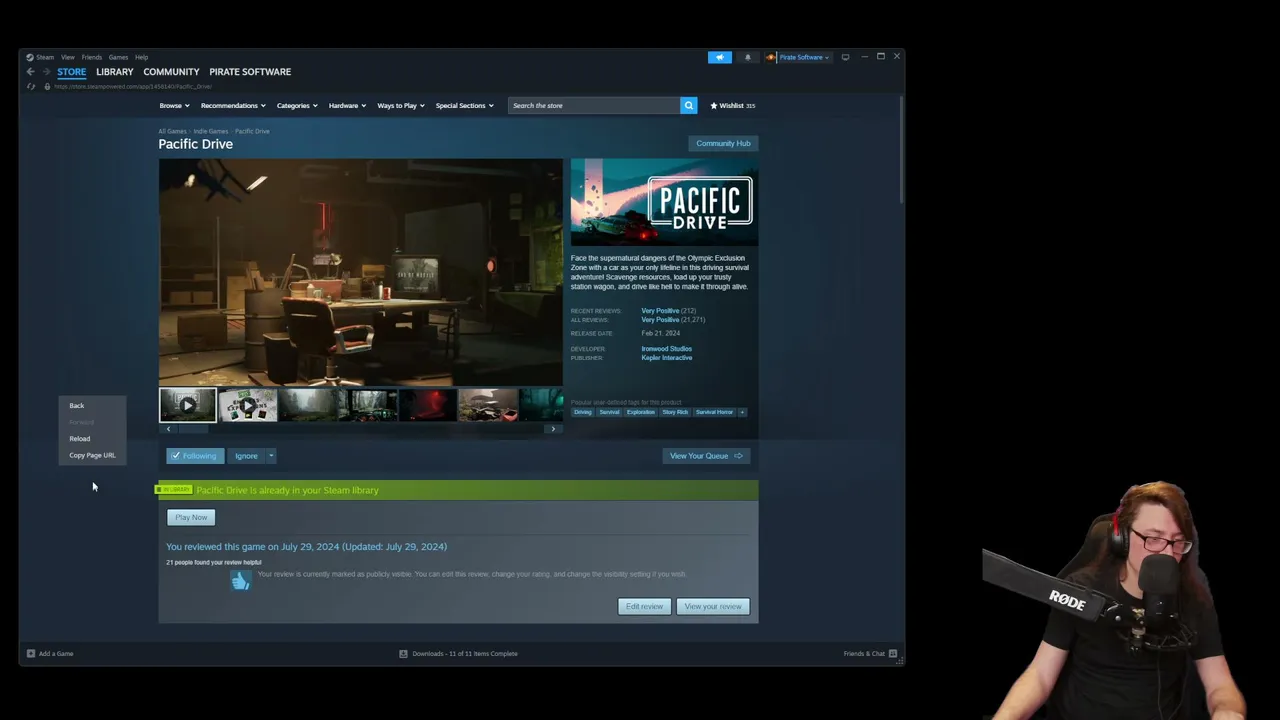Select the first trailer thumbnail

tap(187, 405)
